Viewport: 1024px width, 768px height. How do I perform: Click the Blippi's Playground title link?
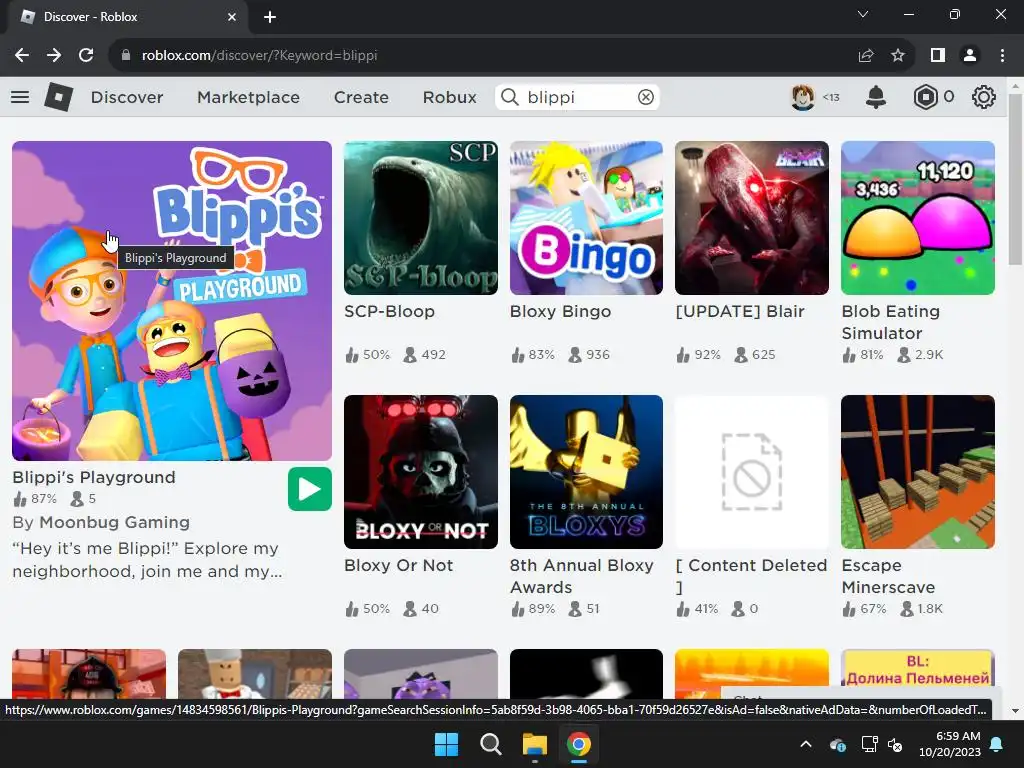(94, 477)
